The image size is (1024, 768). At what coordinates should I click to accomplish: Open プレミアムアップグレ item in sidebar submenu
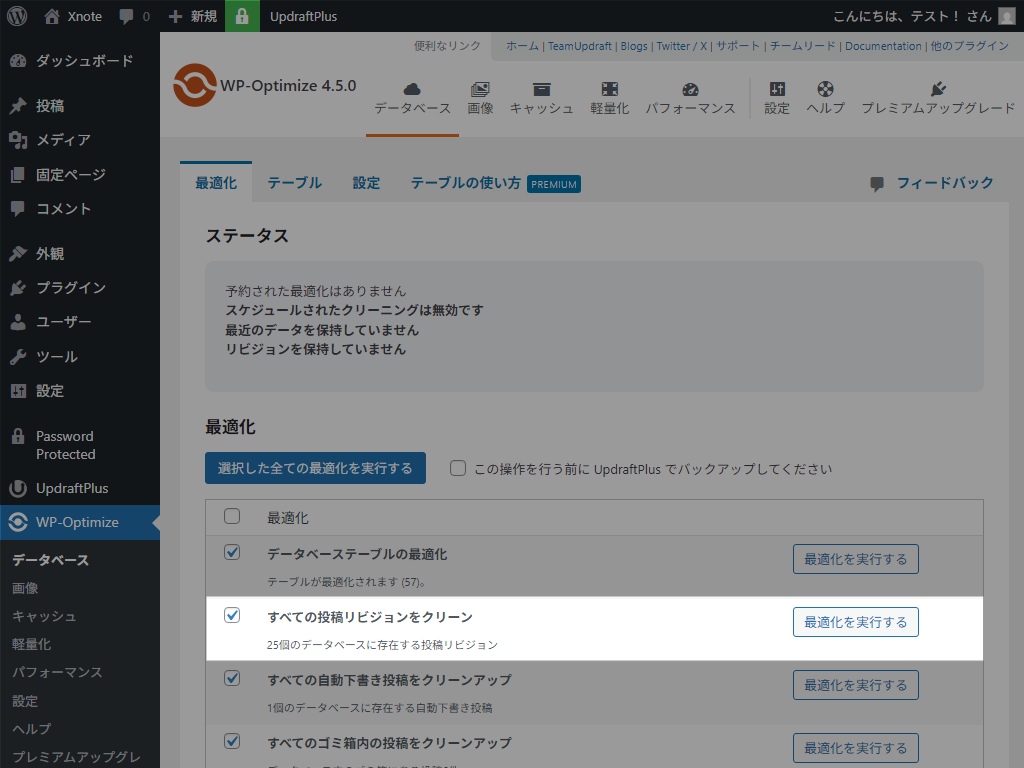click(x=76, y=756)
